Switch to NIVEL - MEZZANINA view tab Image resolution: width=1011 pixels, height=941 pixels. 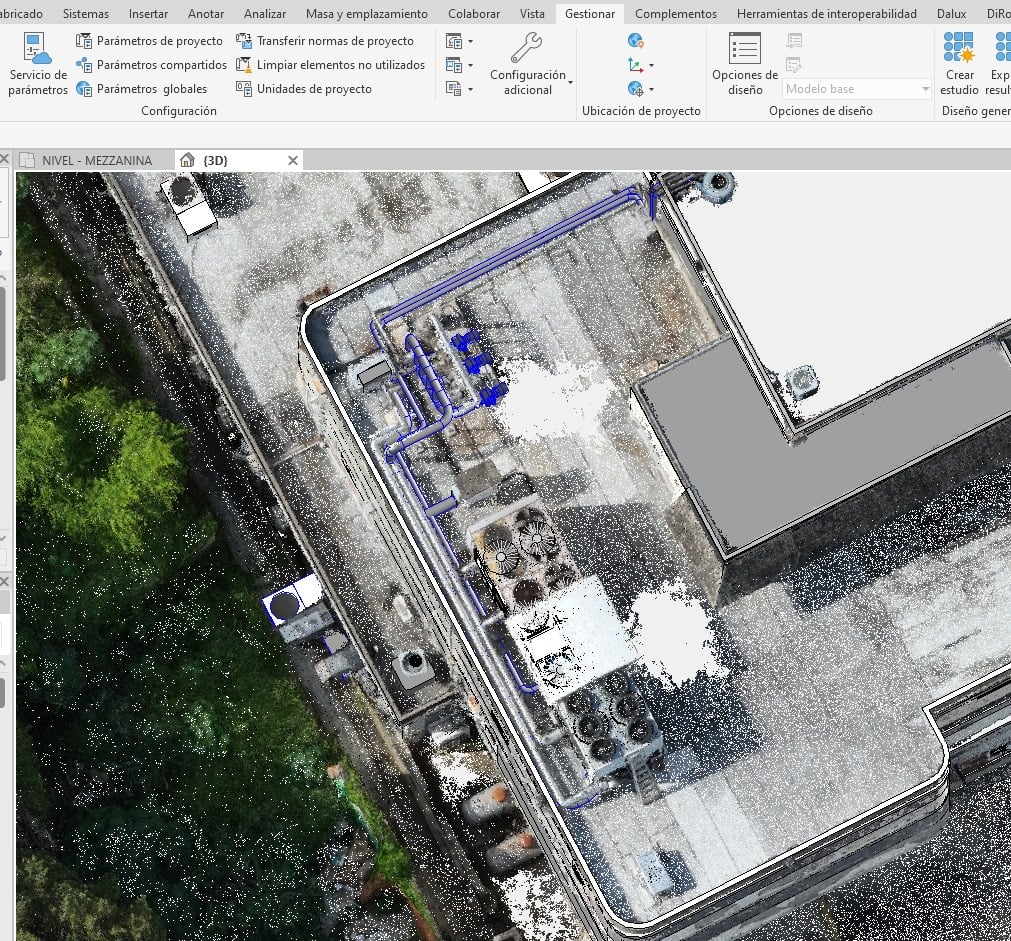[x=97, y=160]
